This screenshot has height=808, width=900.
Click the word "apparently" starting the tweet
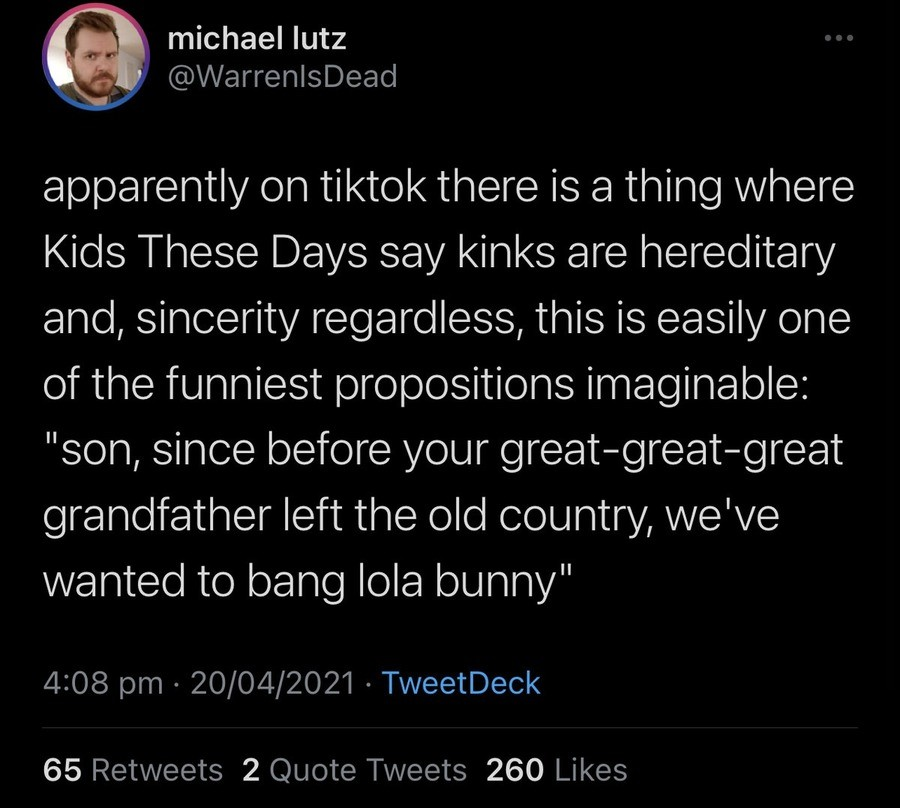[146, 189]
